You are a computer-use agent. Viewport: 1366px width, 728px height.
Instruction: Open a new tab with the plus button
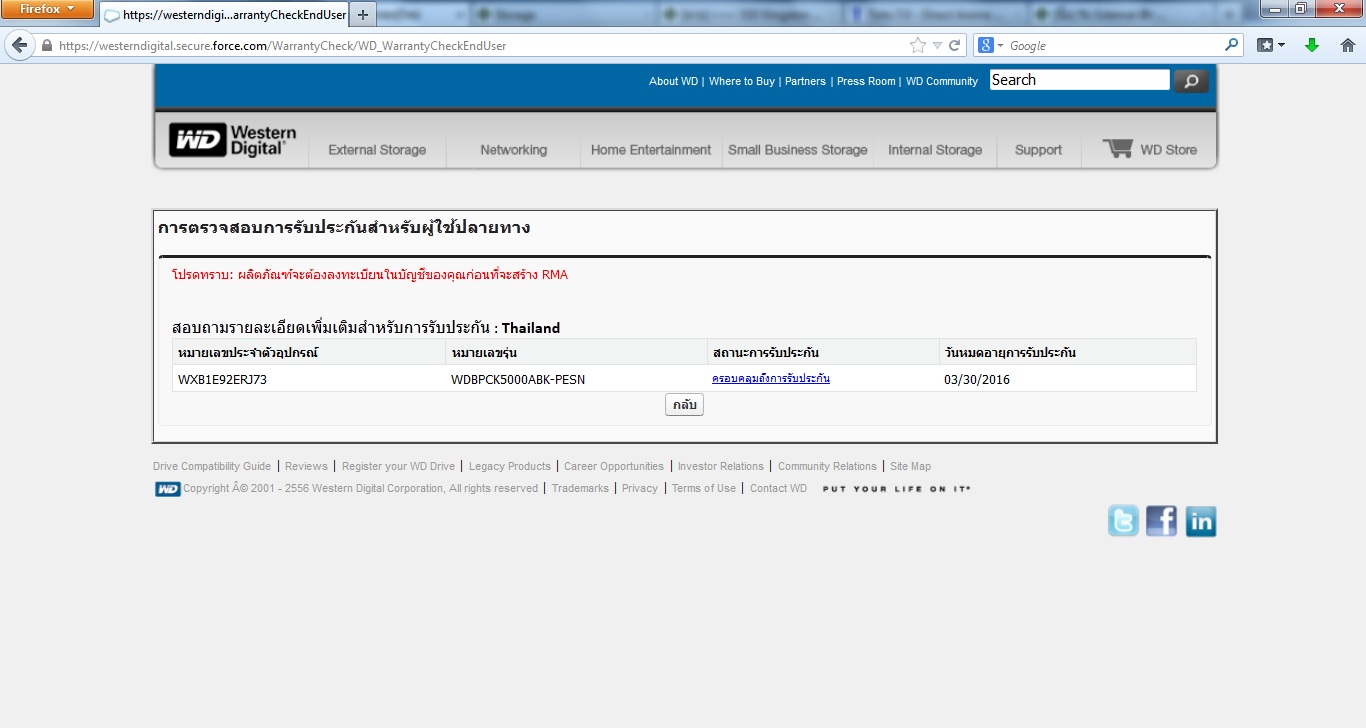[x=362, y=15]
